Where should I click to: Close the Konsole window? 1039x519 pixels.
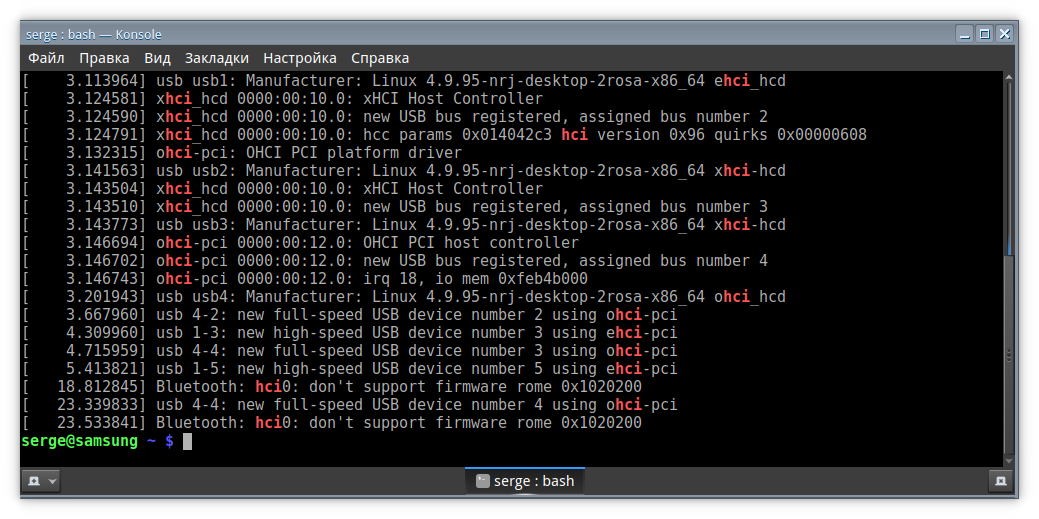[x=1004, y=34]
